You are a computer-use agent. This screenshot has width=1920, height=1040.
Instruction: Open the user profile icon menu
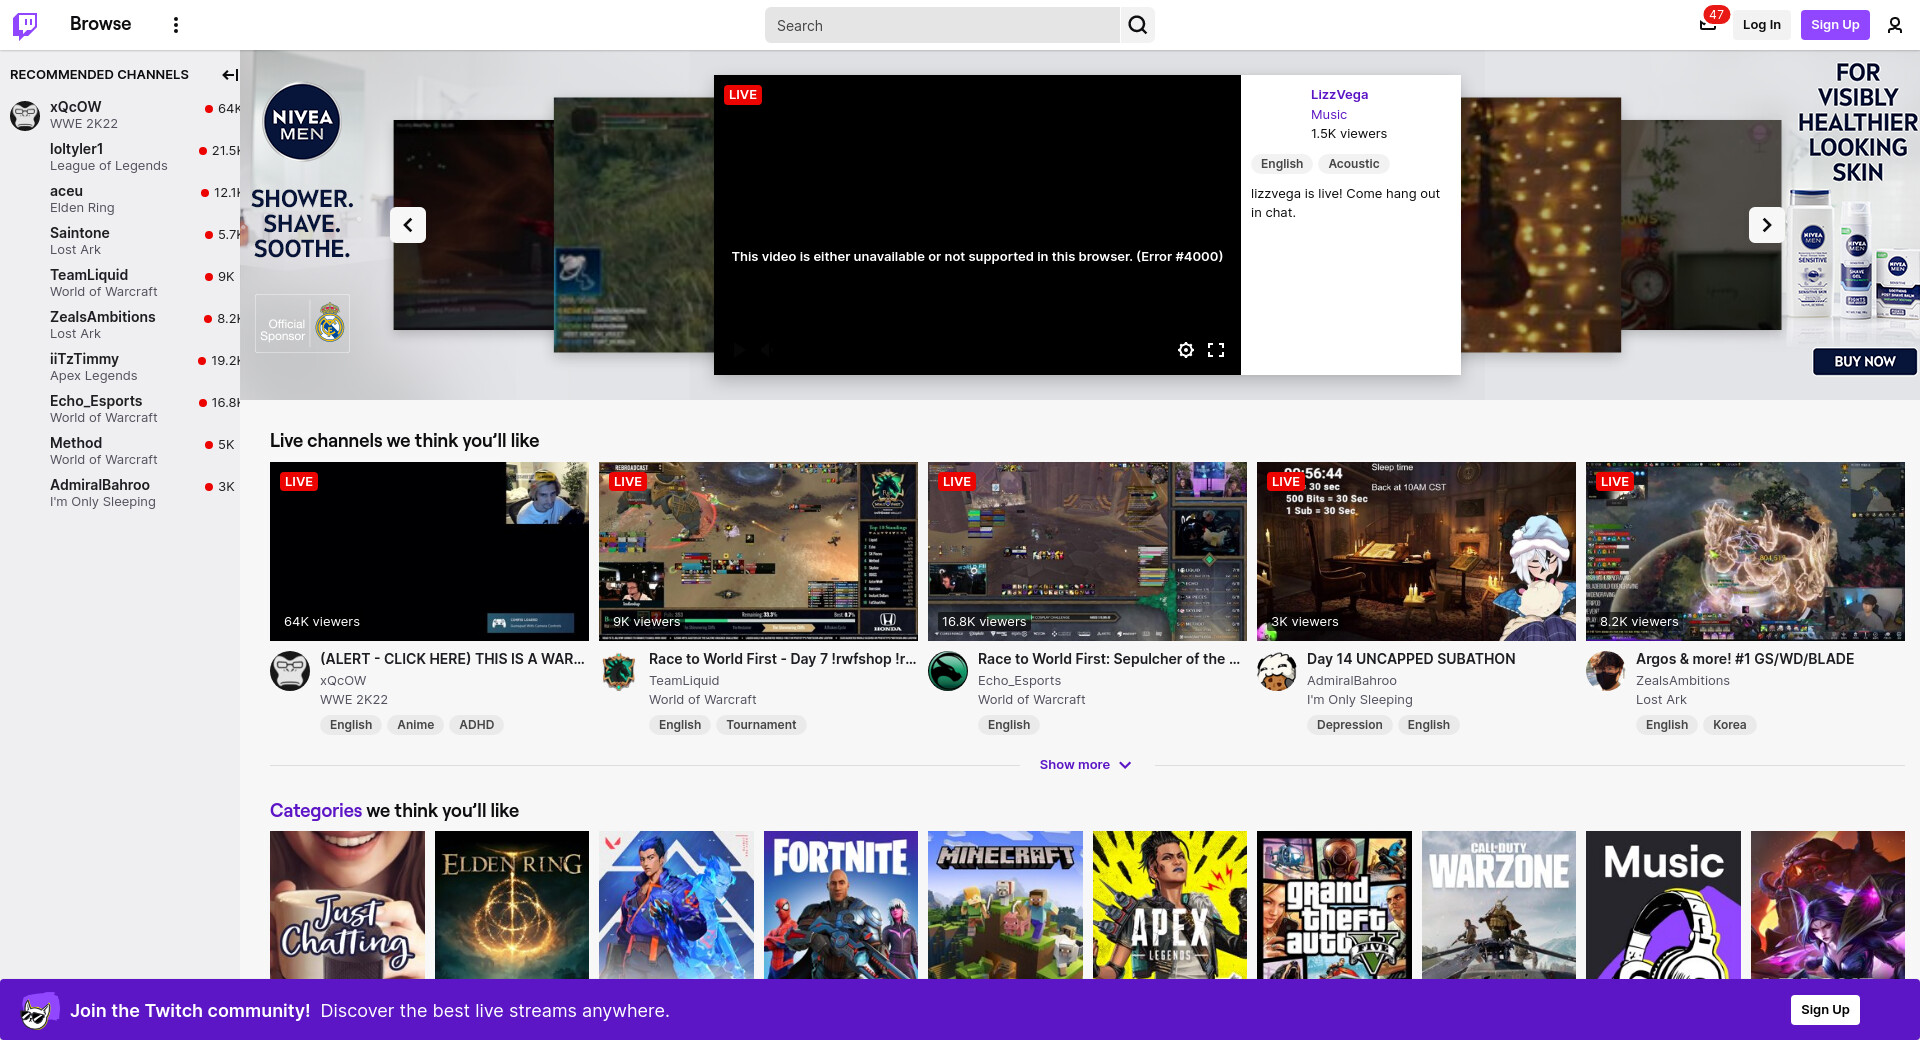coord(1894,25)
